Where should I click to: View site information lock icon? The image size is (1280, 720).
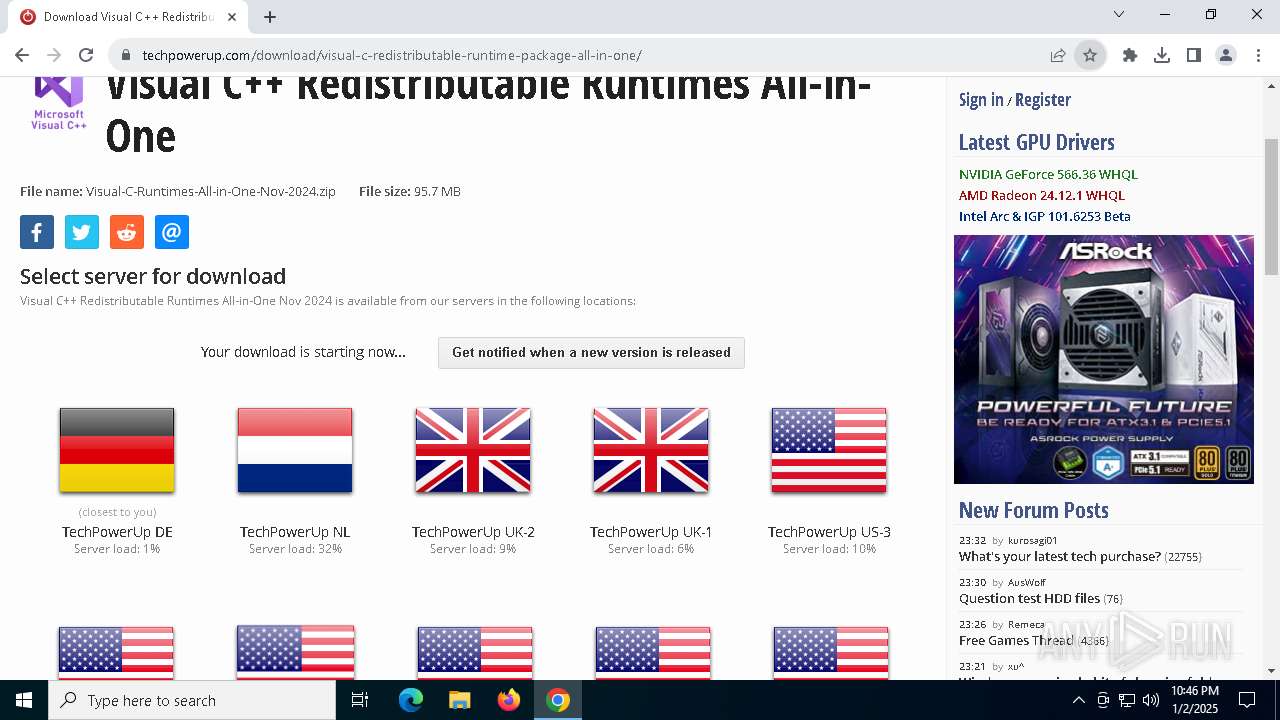[125, 55]
